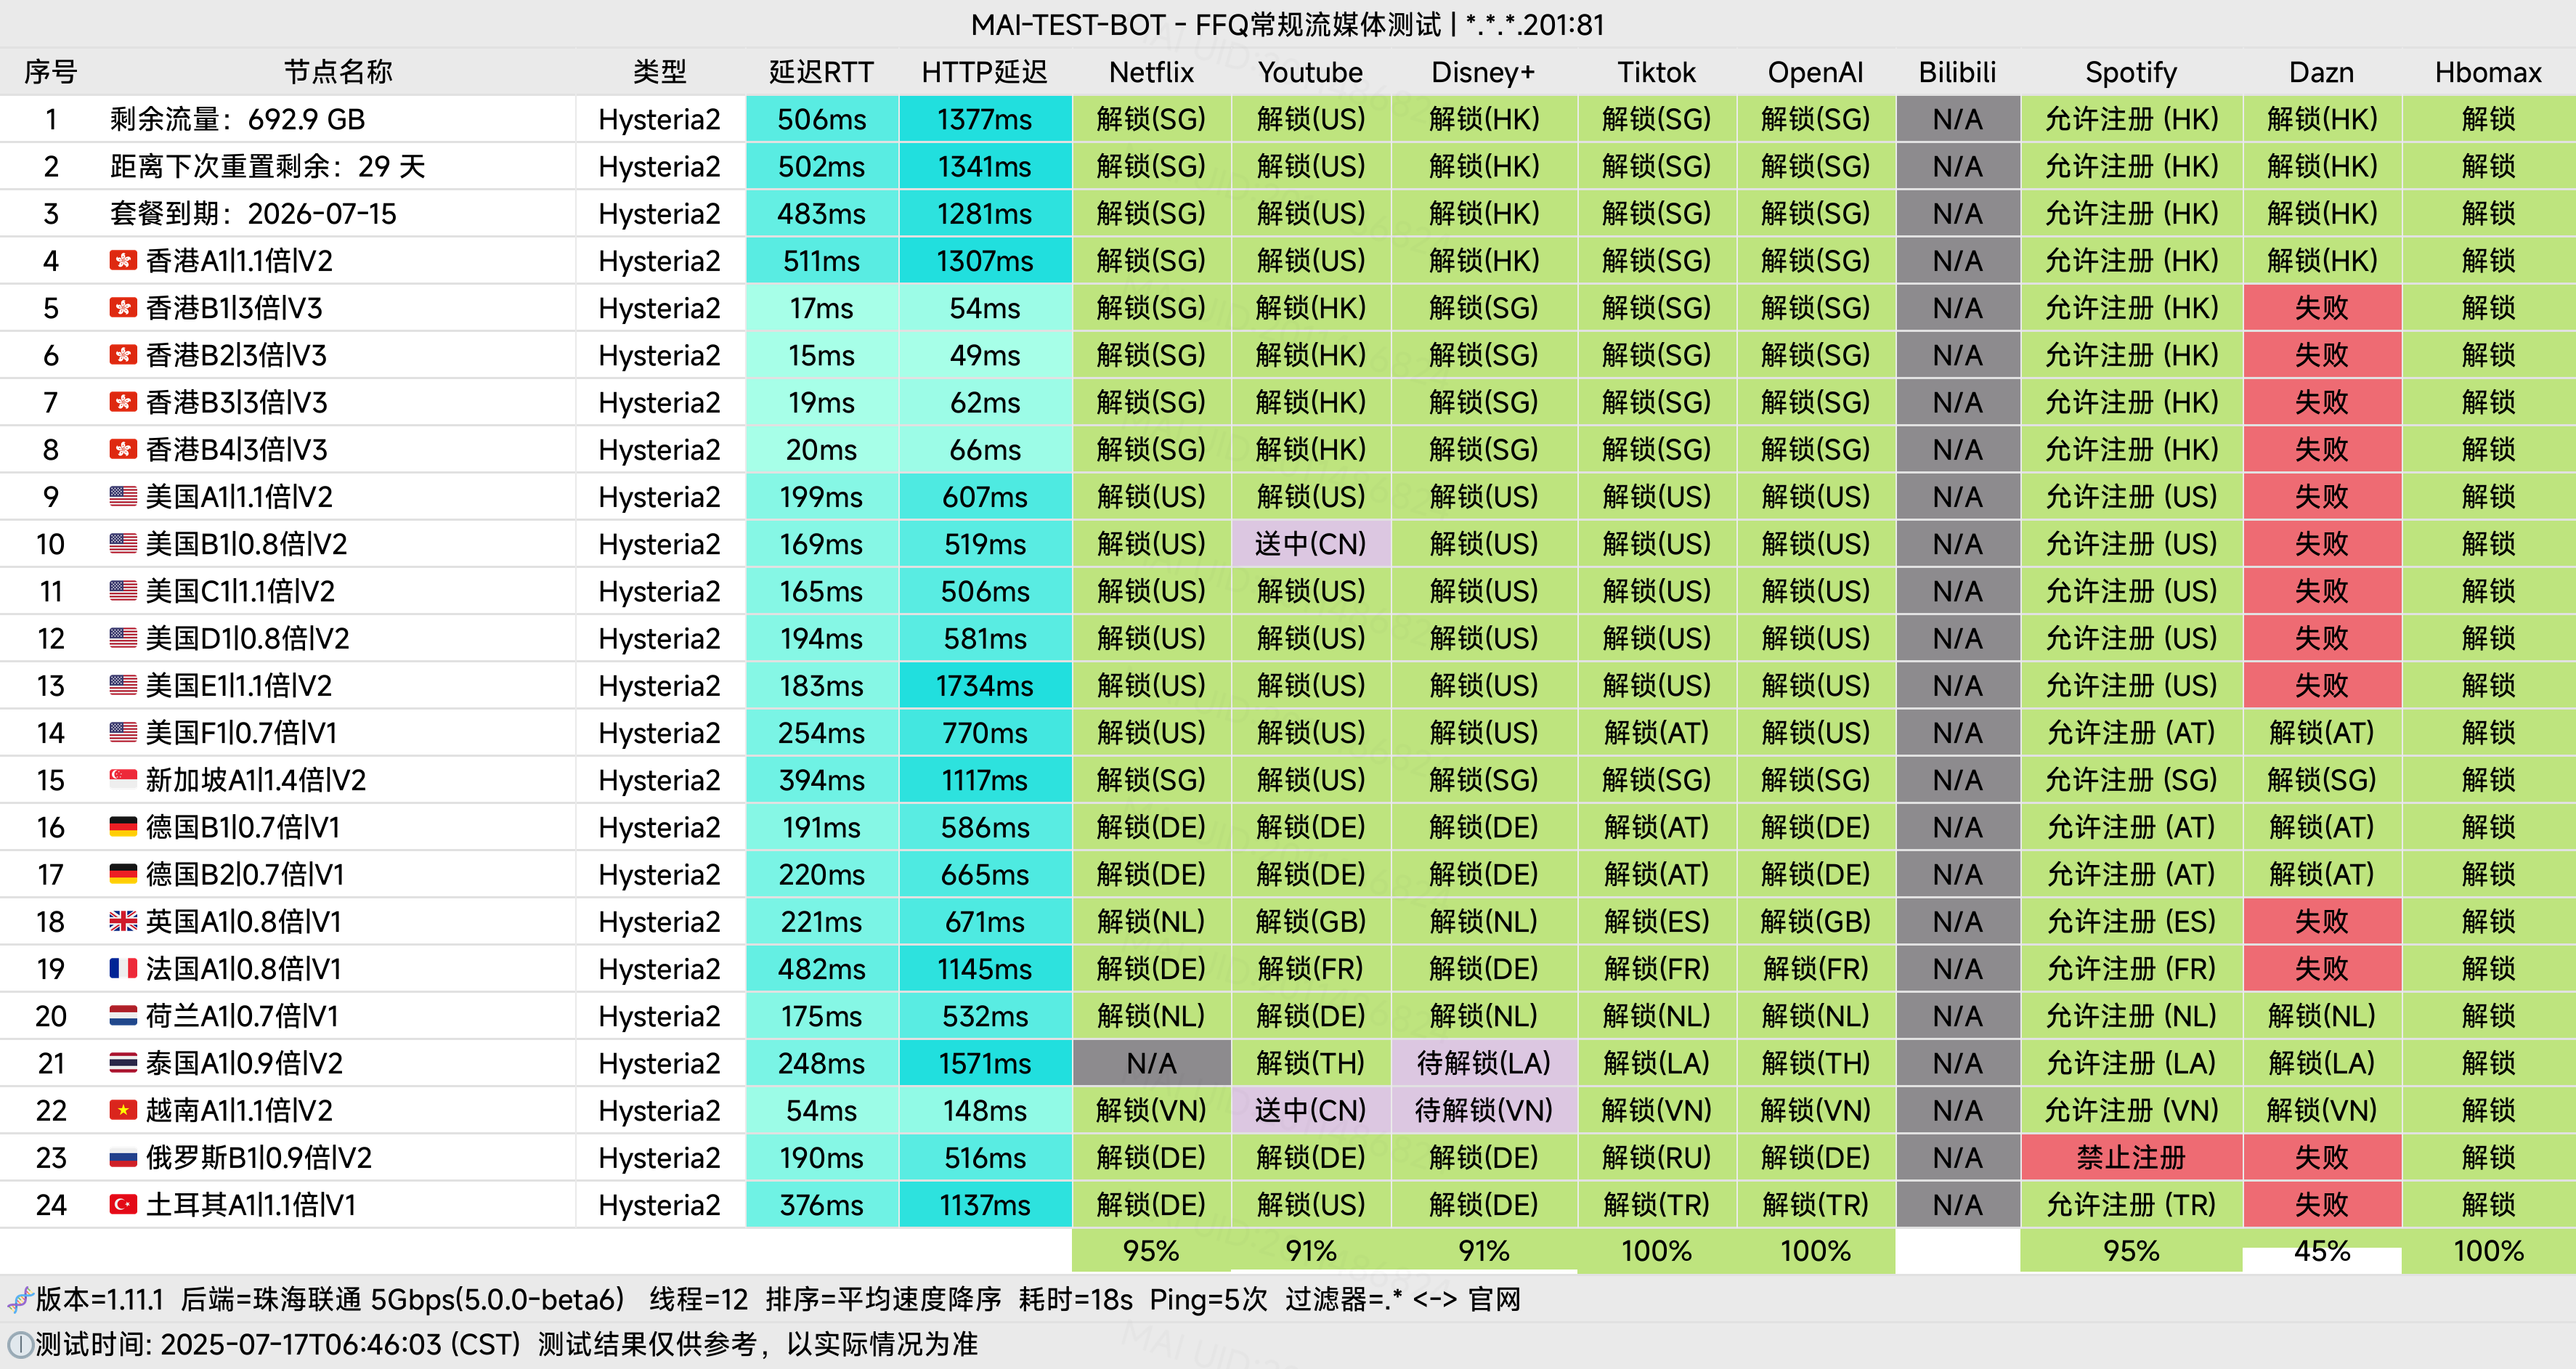Screen dimensions: 2576x1369
Task: Click the 待解锁(VN) Disney+ cell
Action: click(x=1483, y=1110)
